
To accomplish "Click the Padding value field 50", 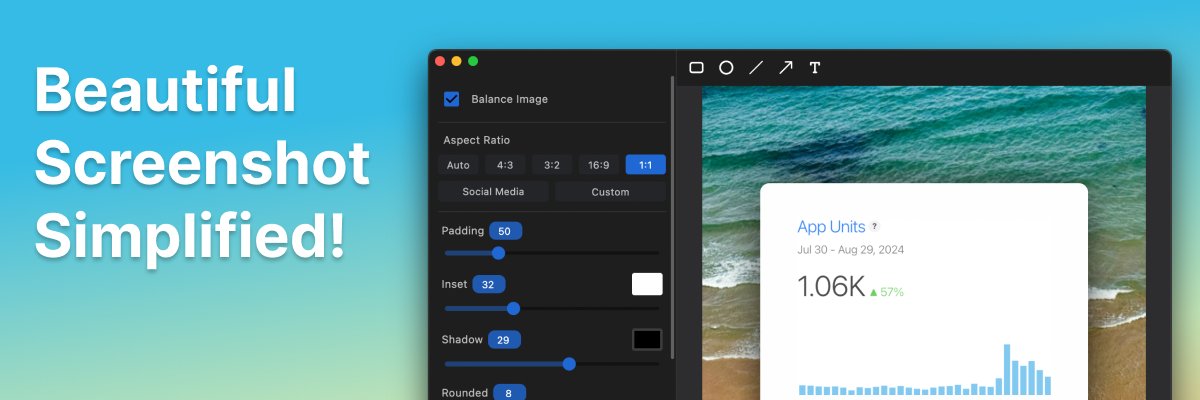I will [505, 231].
